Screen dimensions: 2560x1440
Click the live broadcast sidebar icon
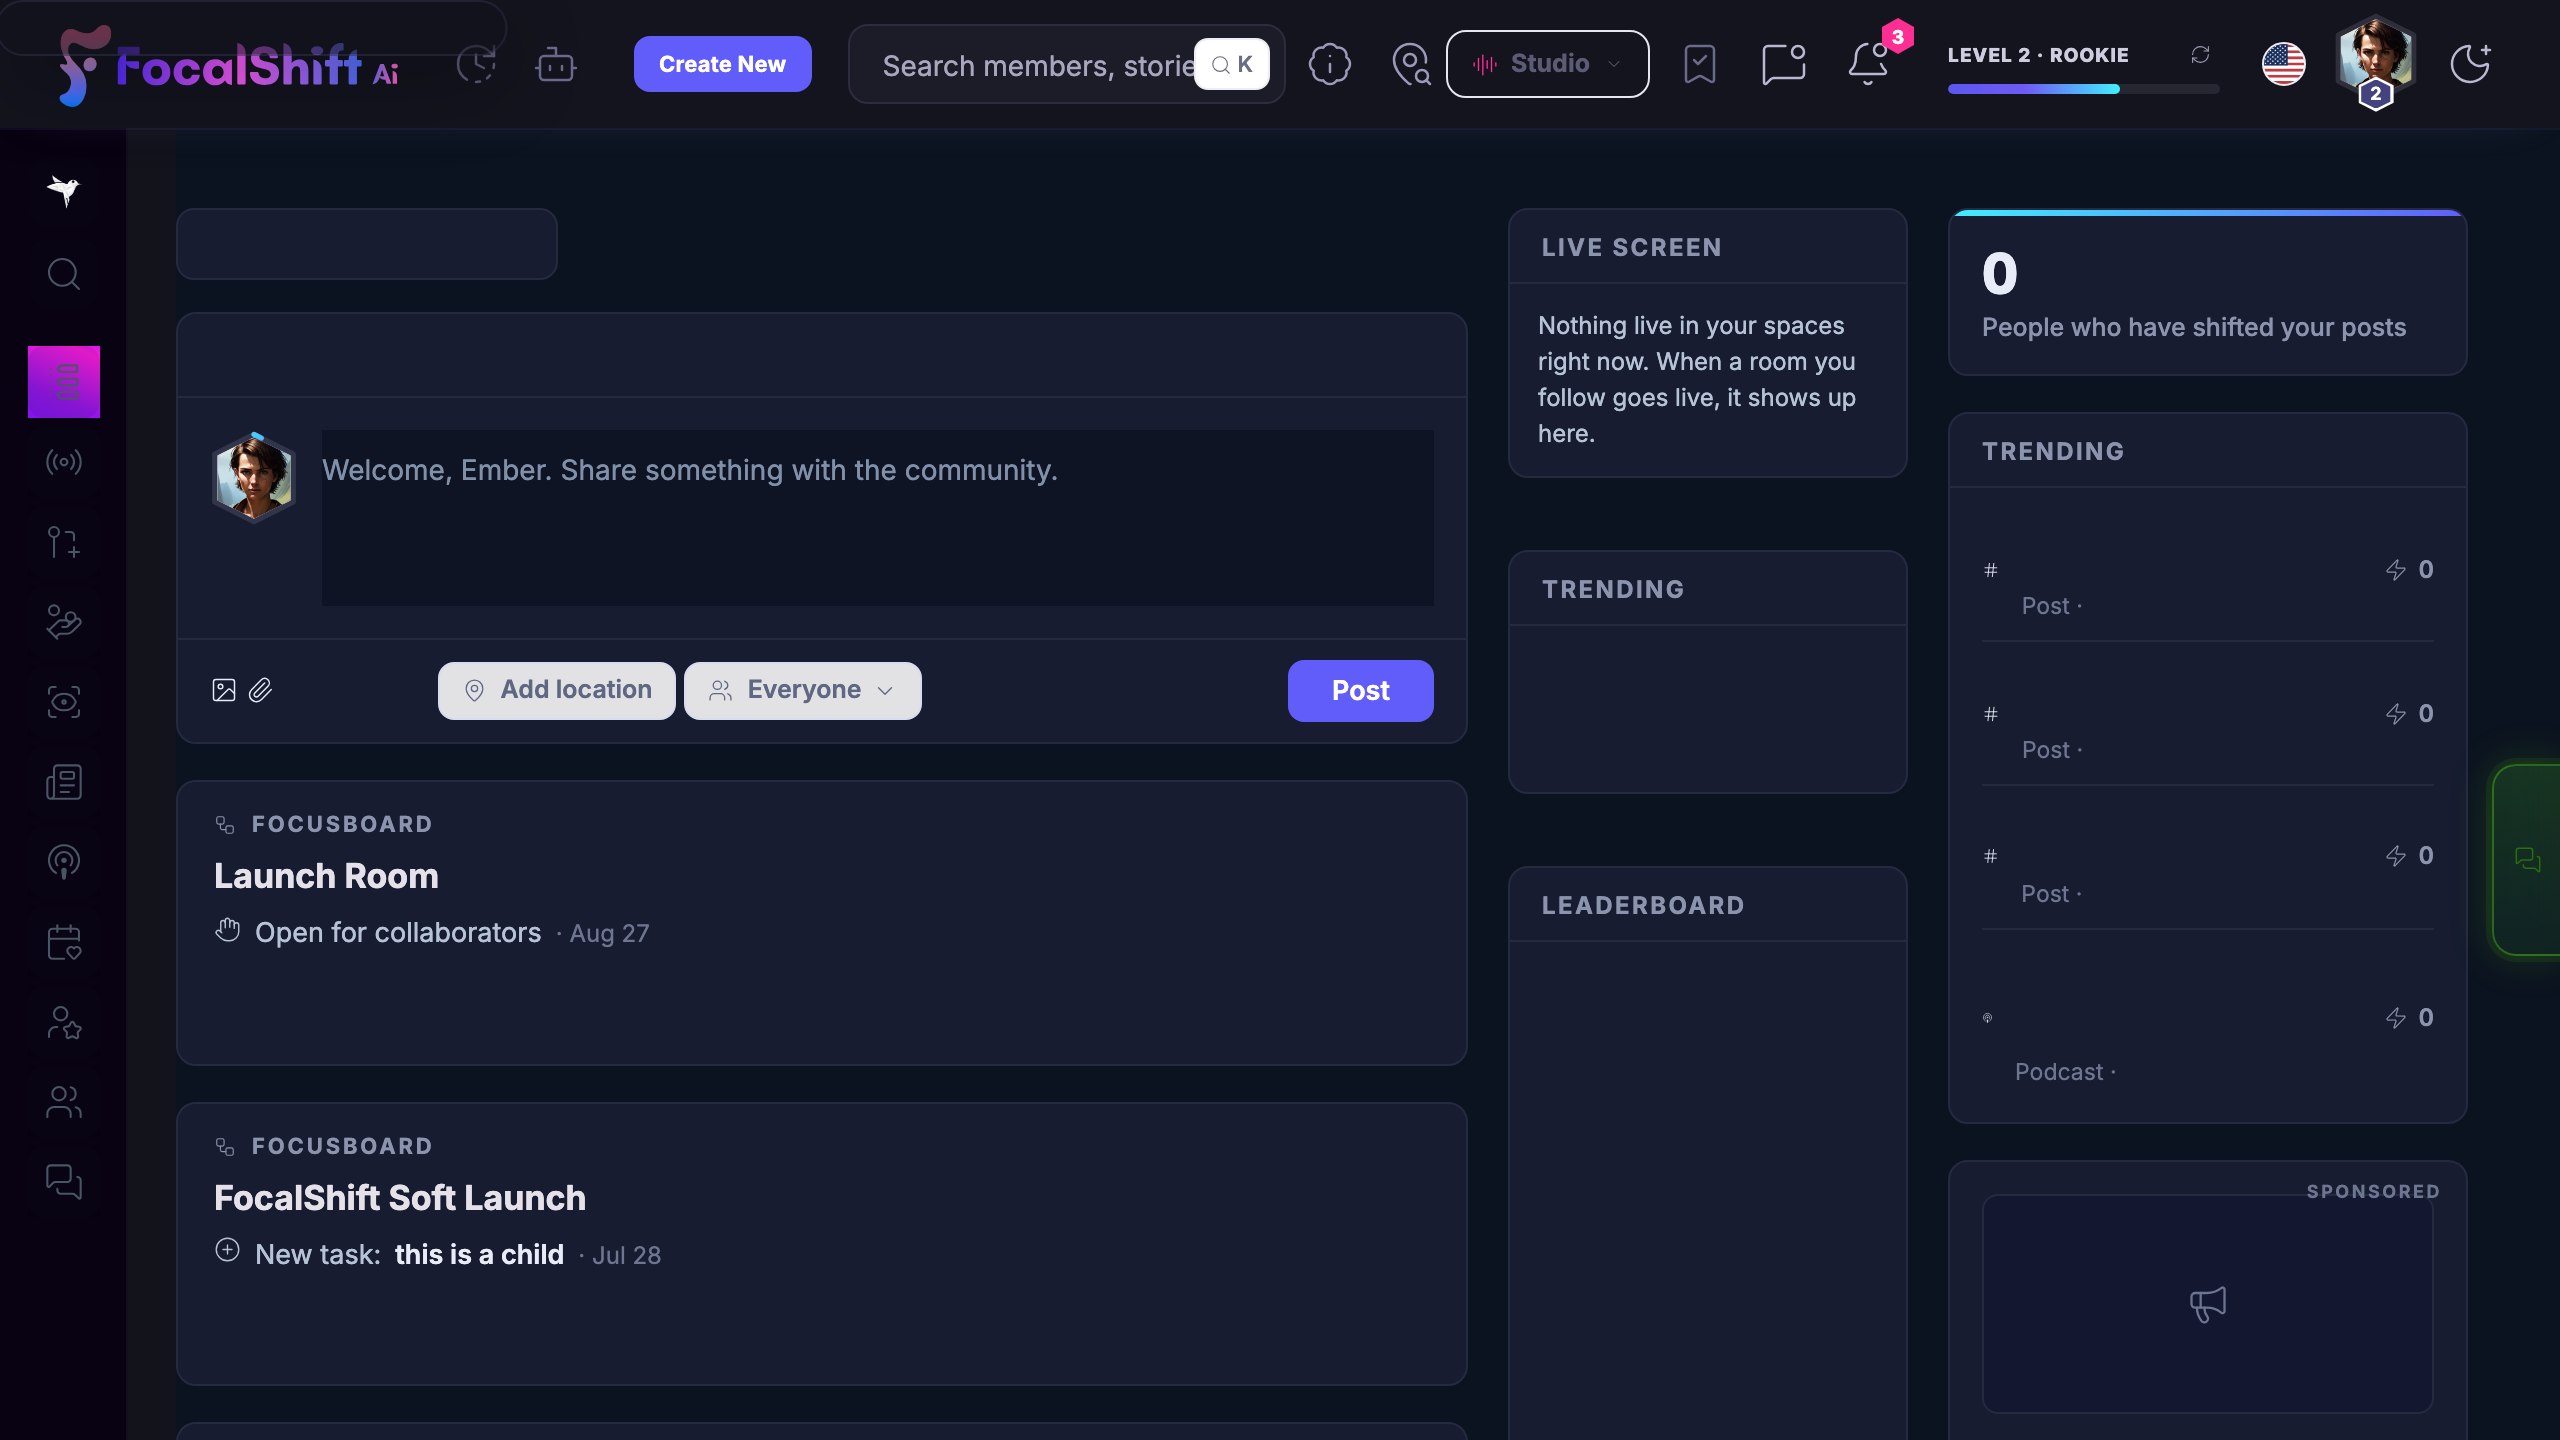tap(64, 462)
